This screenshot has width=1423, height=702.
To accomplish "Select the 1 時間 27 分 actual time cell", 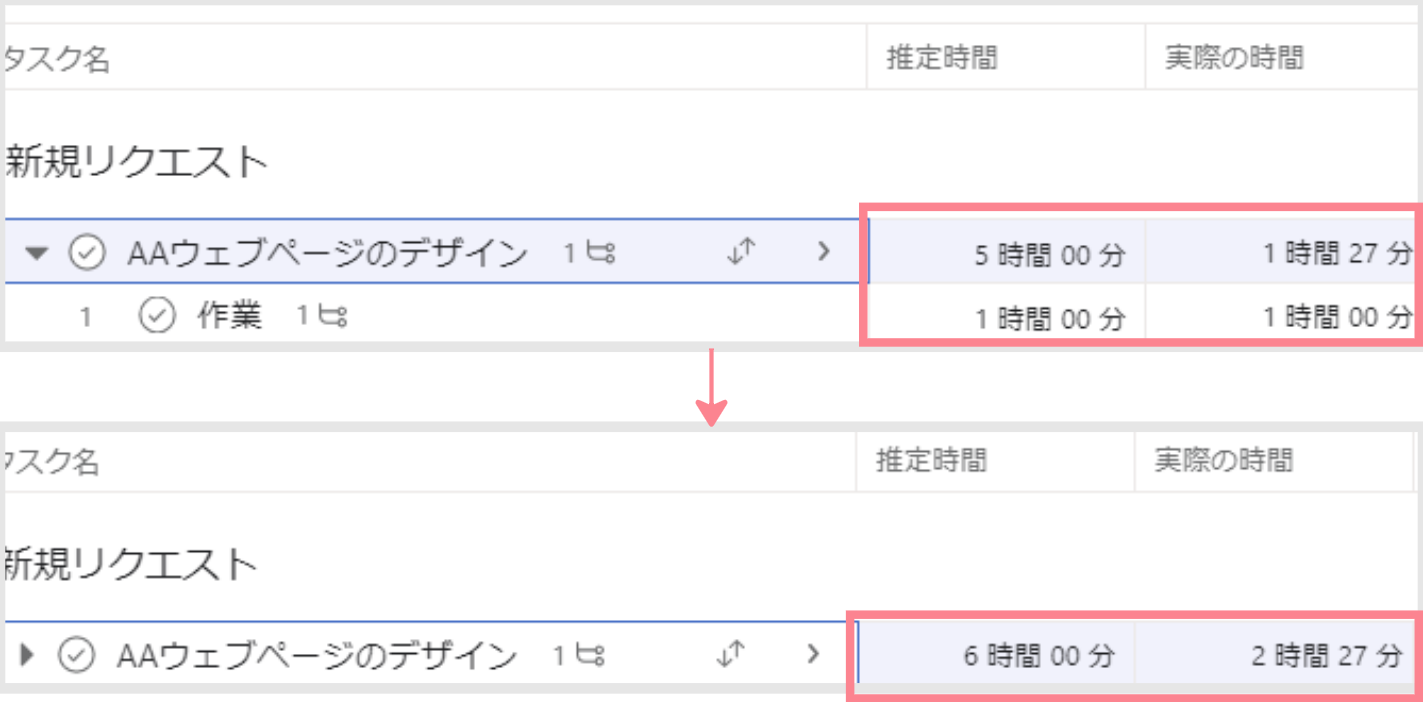I will (x=1280, y=253).
